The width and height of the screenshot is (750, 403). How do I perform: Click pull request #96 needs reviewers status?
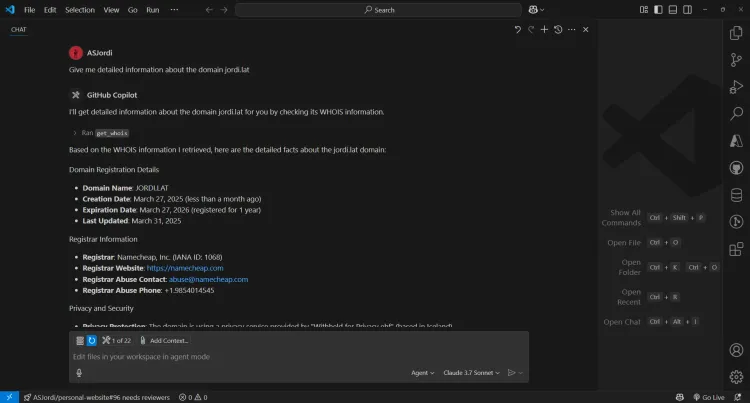[97, 397]
